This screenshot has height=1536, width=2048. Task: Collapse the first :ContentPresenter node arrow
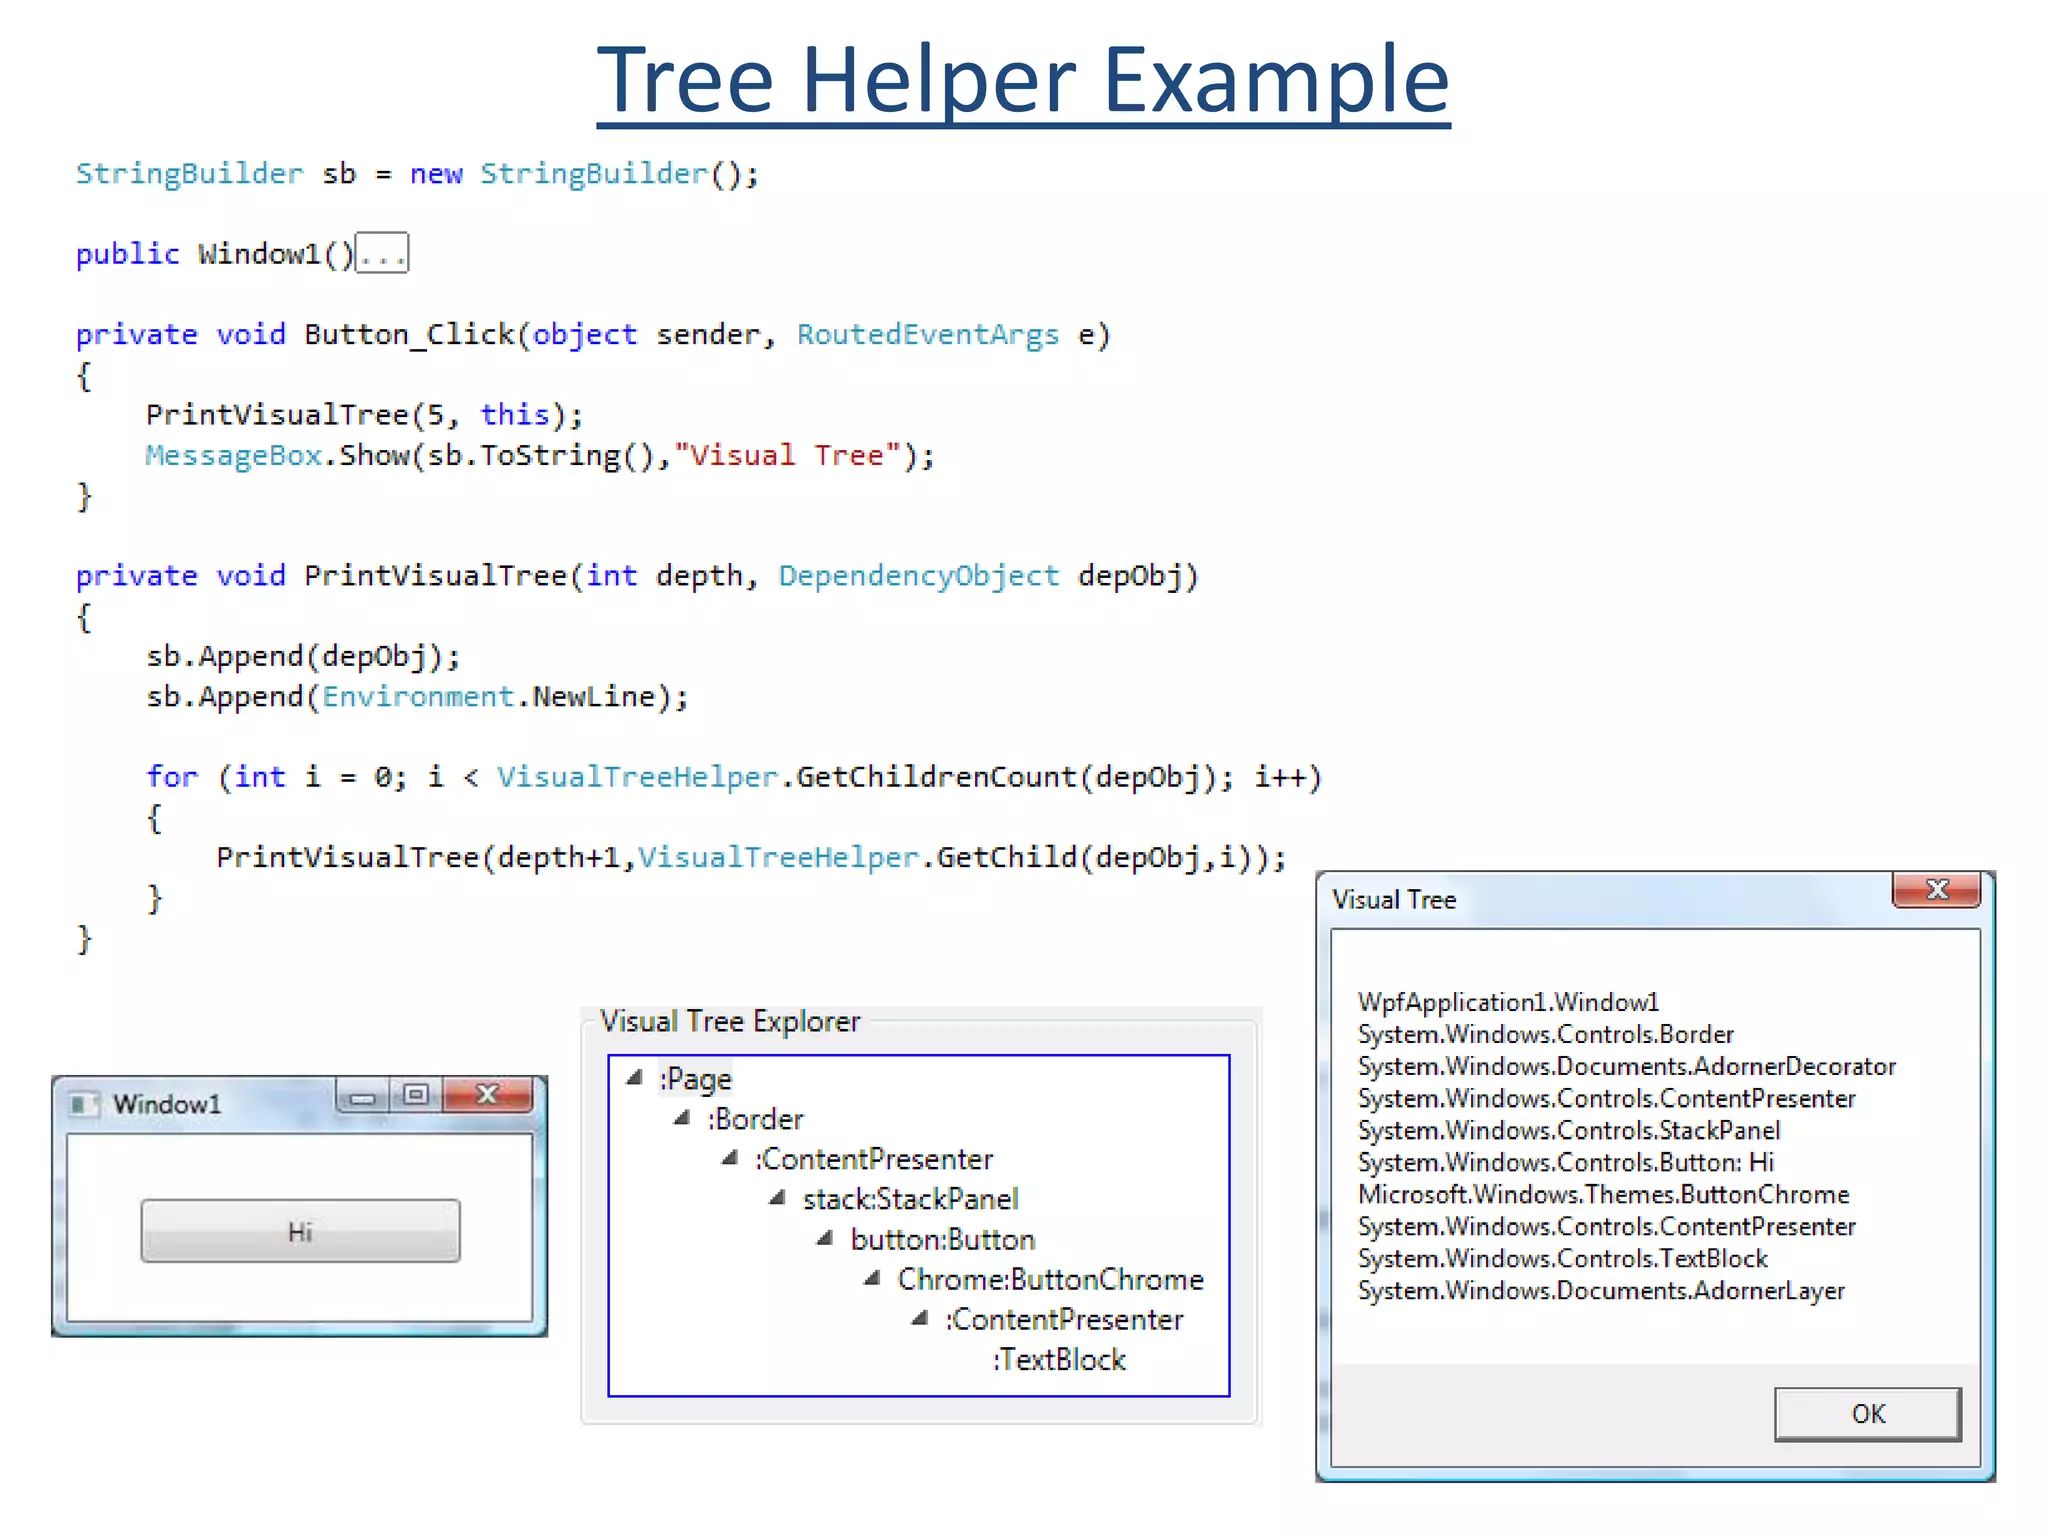click(x=730, y=1158)
